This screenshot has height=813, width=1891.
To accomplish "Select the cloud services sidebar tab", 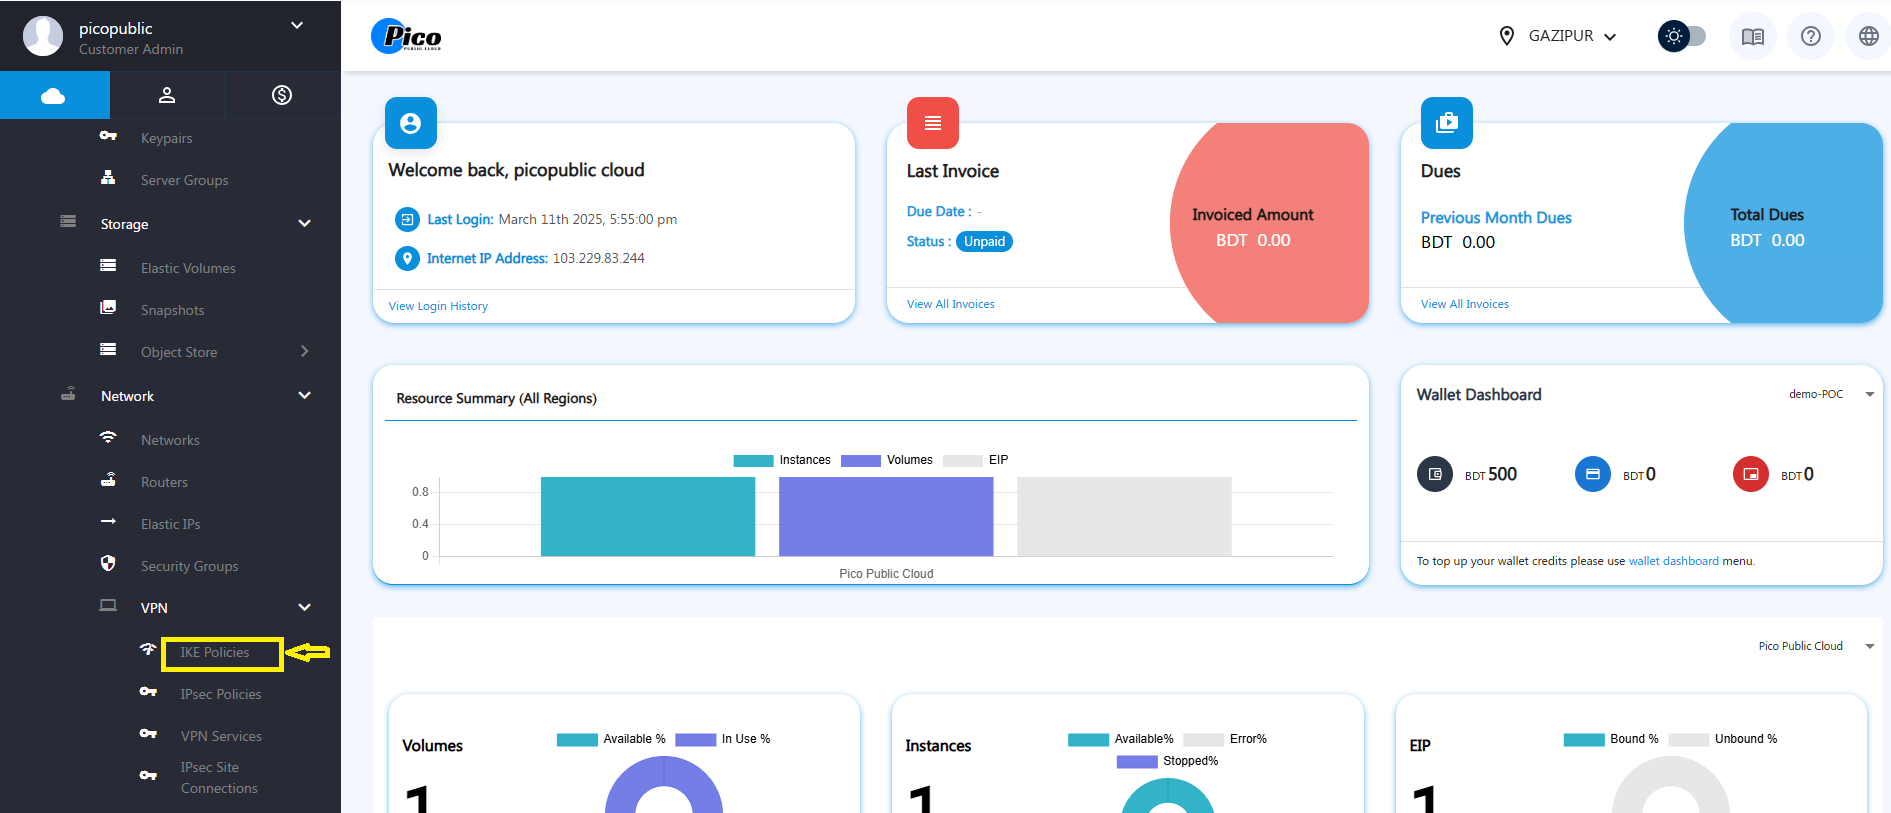I will point(54,96).
